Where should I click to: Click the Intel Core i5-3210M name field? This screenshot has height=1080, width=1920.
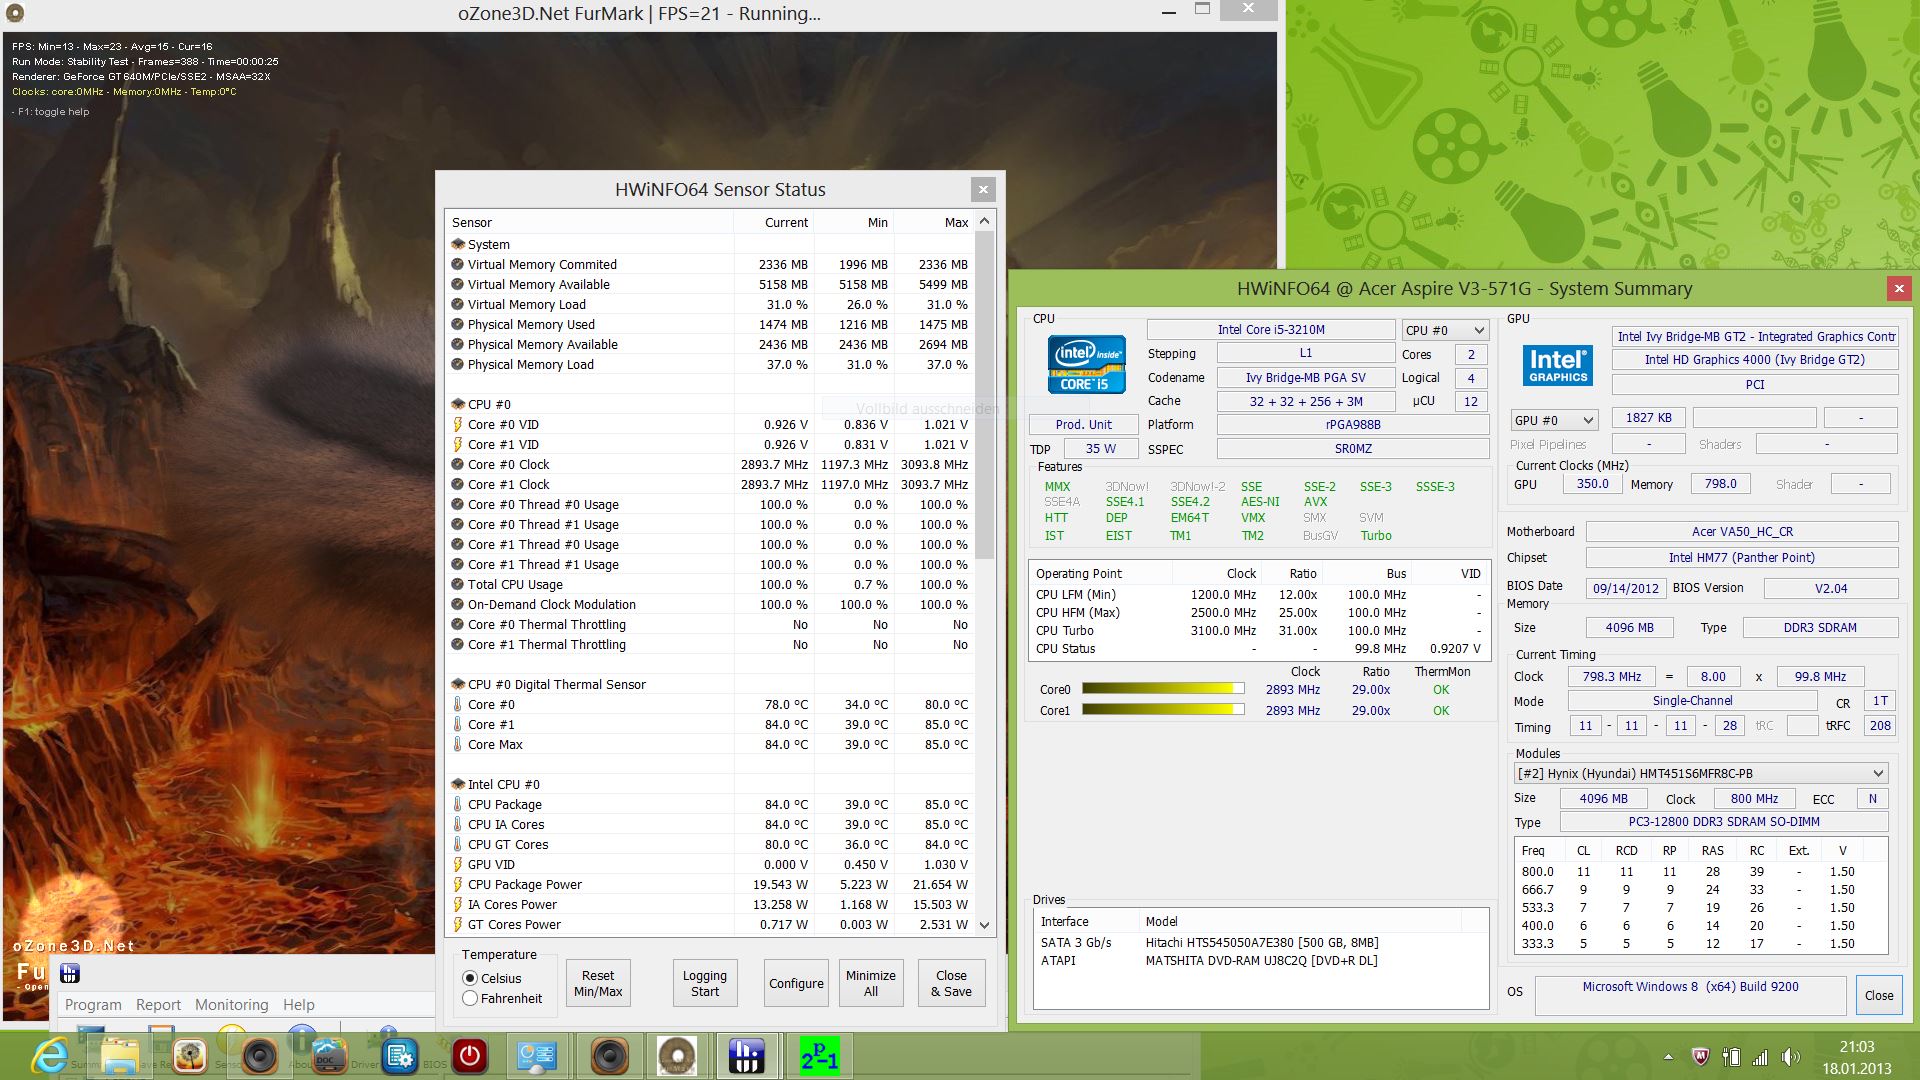(x=1271, y=329)
